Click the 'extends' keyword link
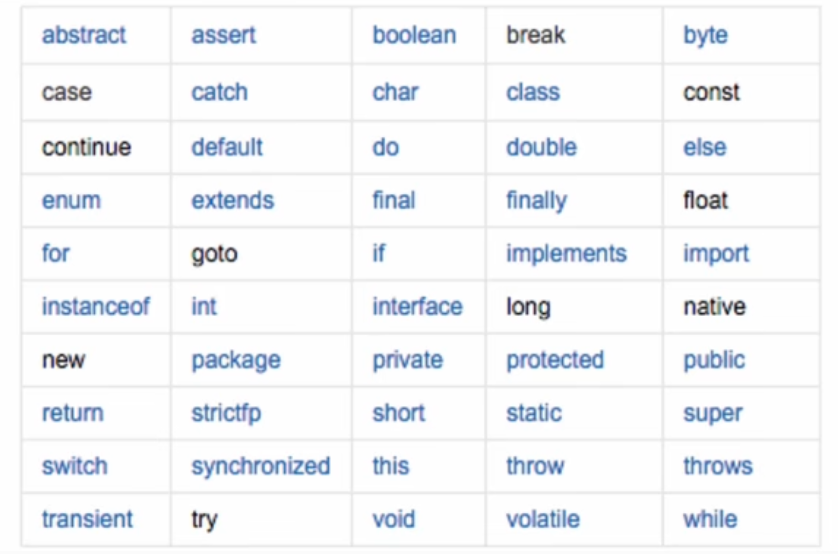Image resolution: width=838 pixels, height=554 pixels. pyautogui.click(x=232, y=200)
